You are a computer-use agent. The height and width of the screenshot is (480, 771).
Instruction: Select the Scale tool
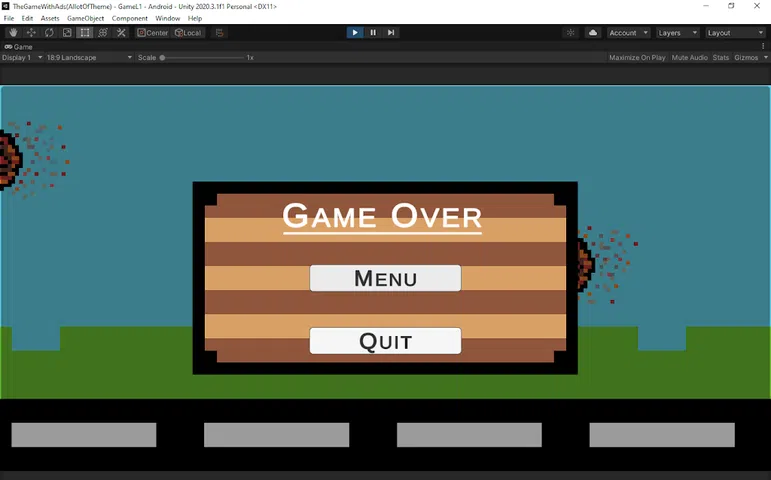pos(67,33)
